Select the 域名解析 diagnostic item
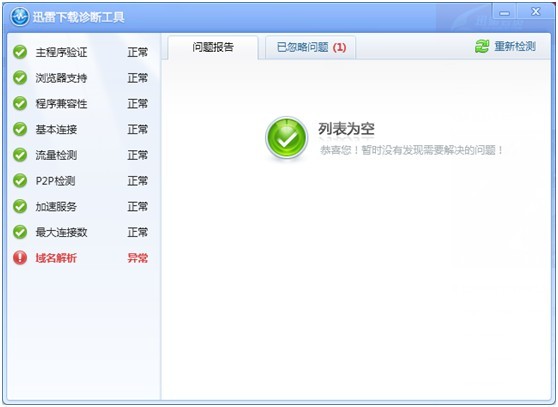This screenshot has height=407, width=558. point(80,258)
